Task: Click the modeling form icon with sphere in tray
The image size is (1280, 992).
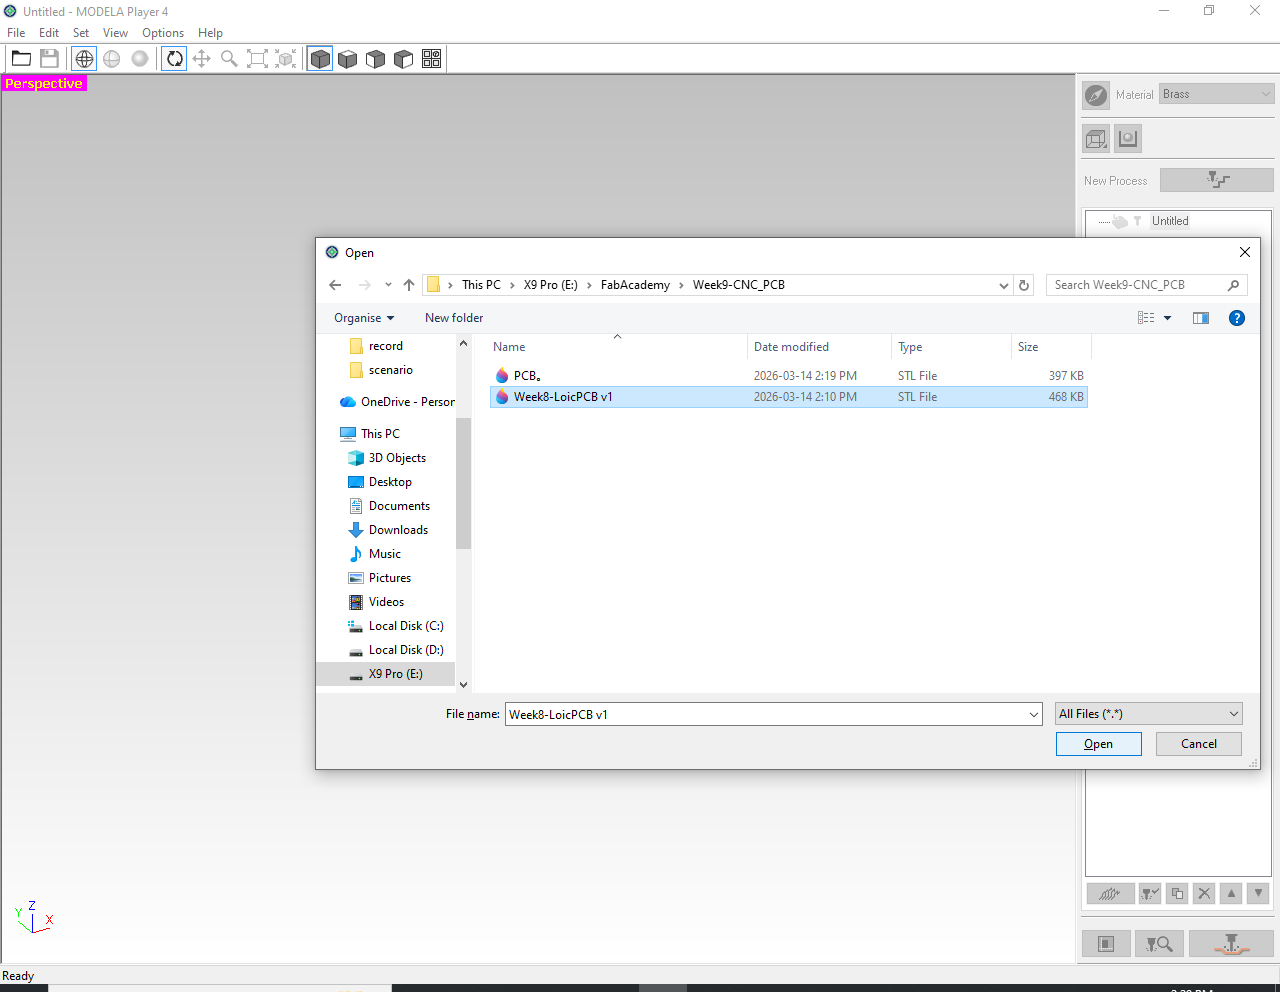Action: coord(1128,139)
